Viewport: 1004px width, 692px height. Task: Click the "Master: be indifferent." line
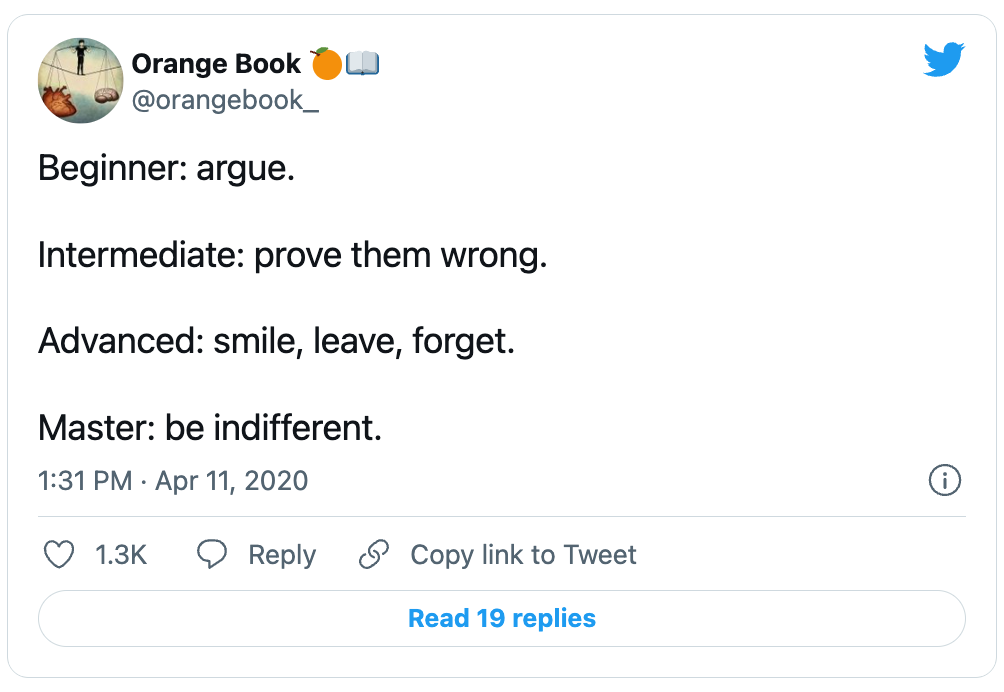point(210,429)
